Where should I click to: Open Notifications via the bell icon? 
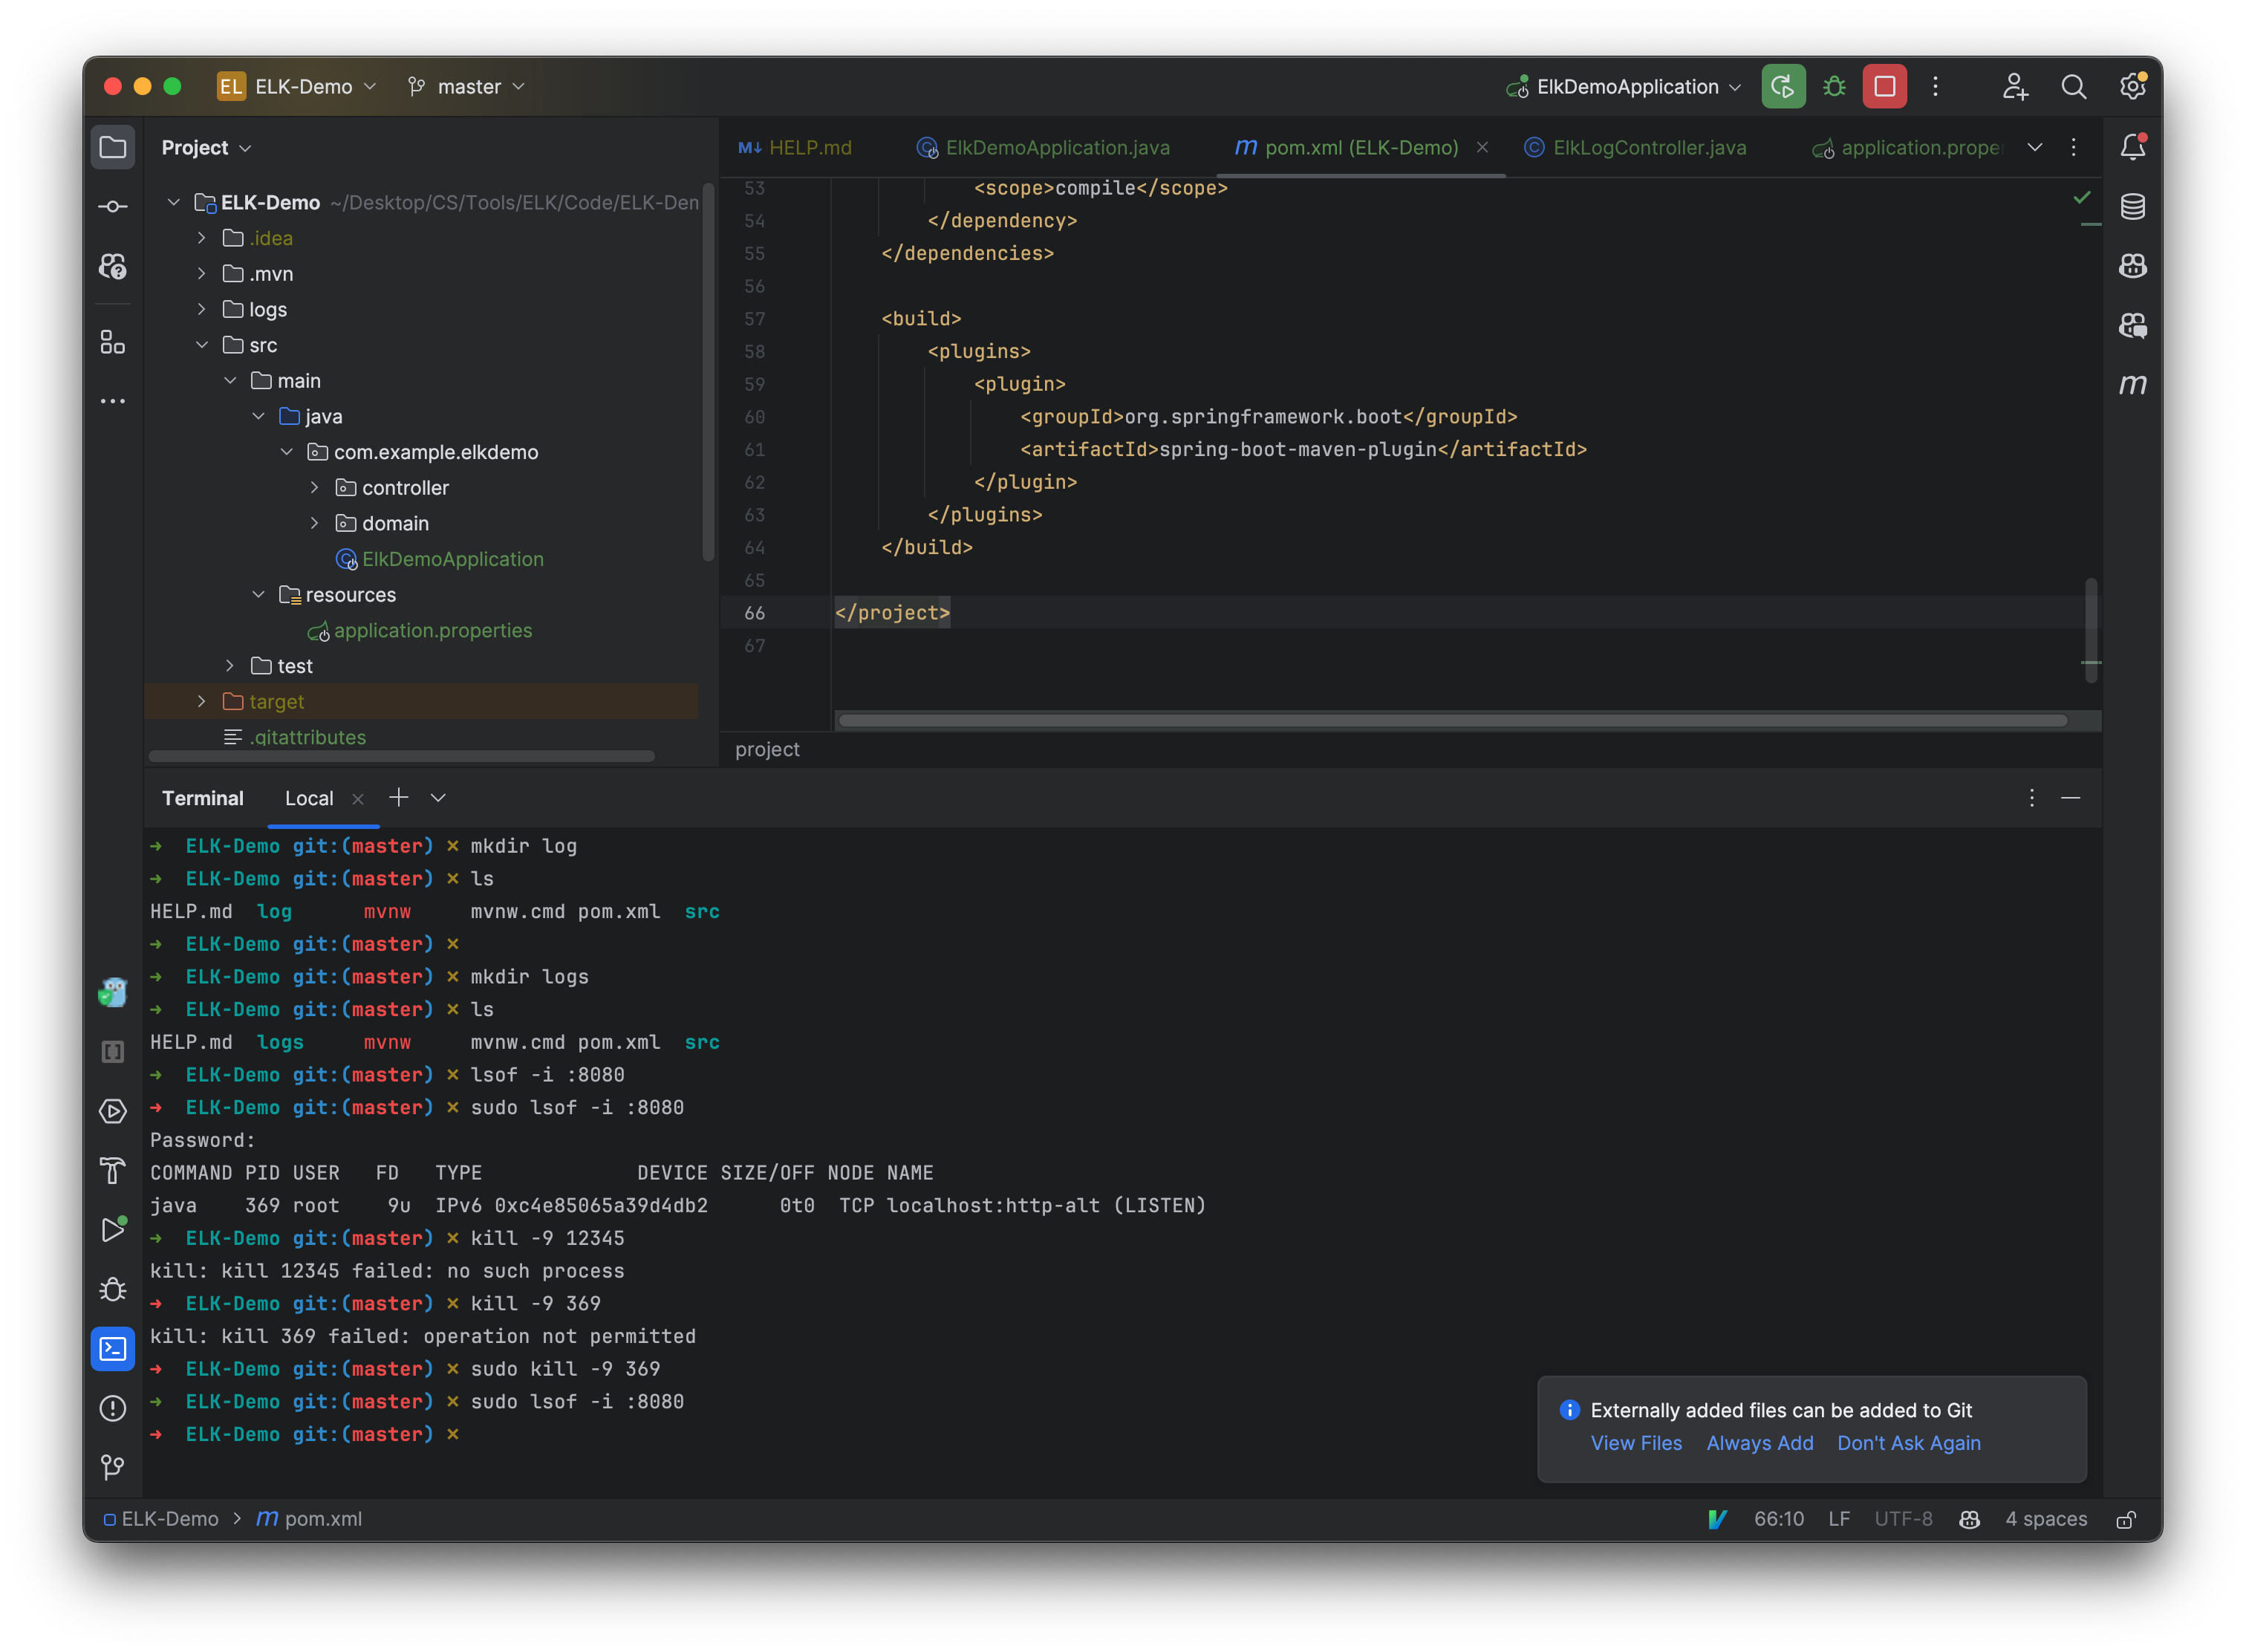[2132, 146]
